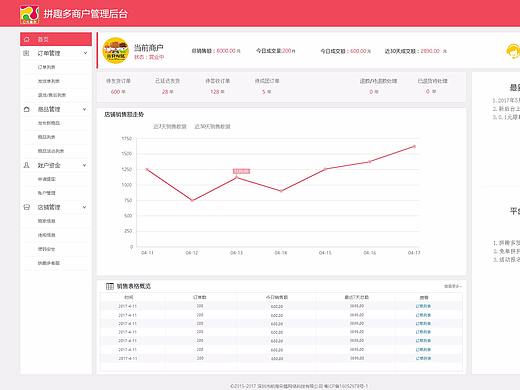Open 申请提现 under 账户资金
The width and height of the screenshot is (520, 390).
46,179
